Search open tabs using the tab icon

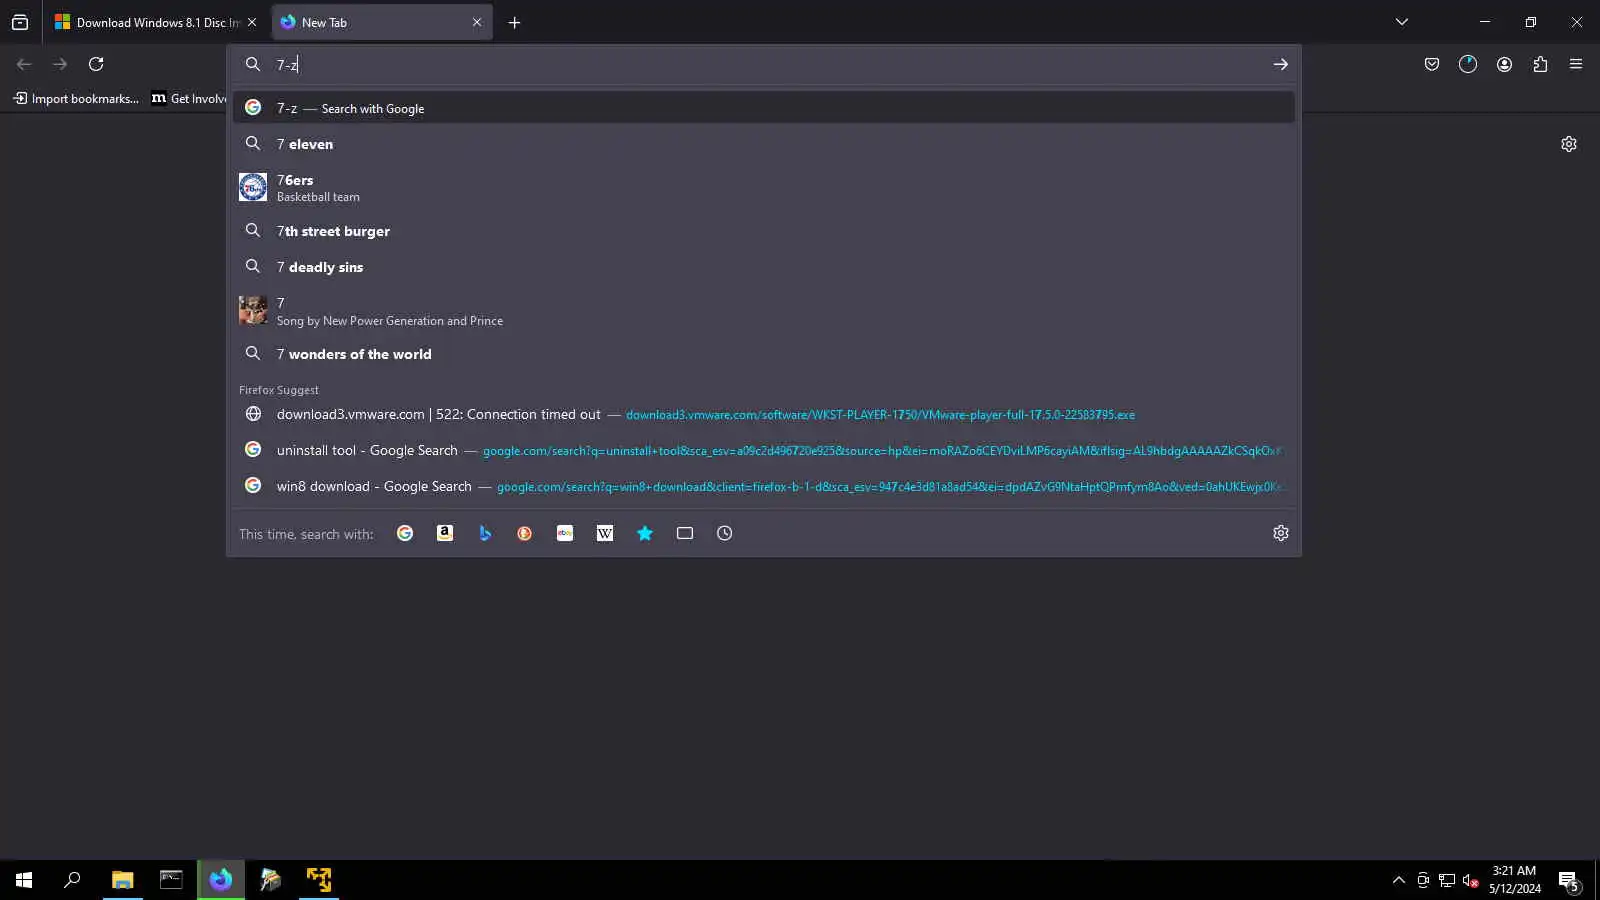[685, 533]
